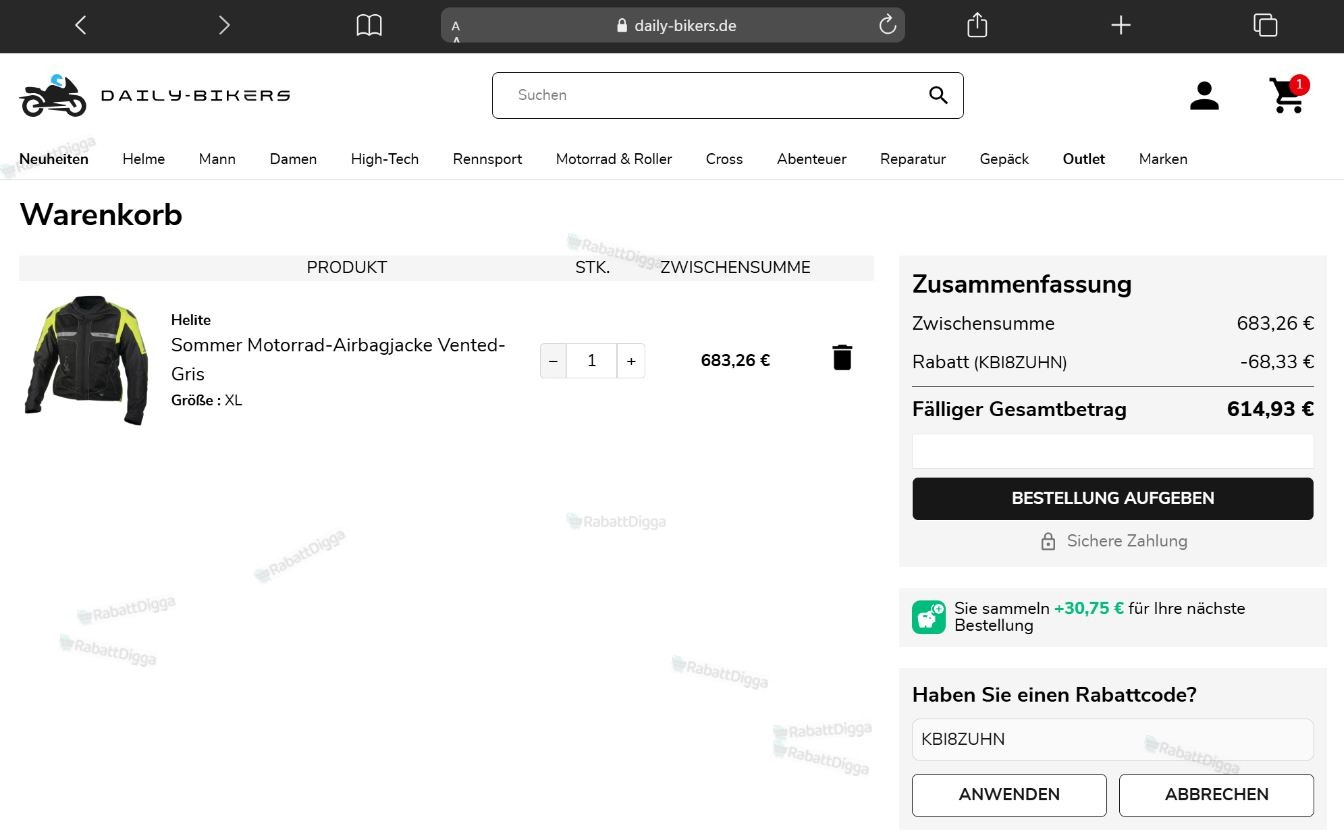Open the Motorrad & Roller category
This screenshot has height=839, width=1344.
coord(614,159)
